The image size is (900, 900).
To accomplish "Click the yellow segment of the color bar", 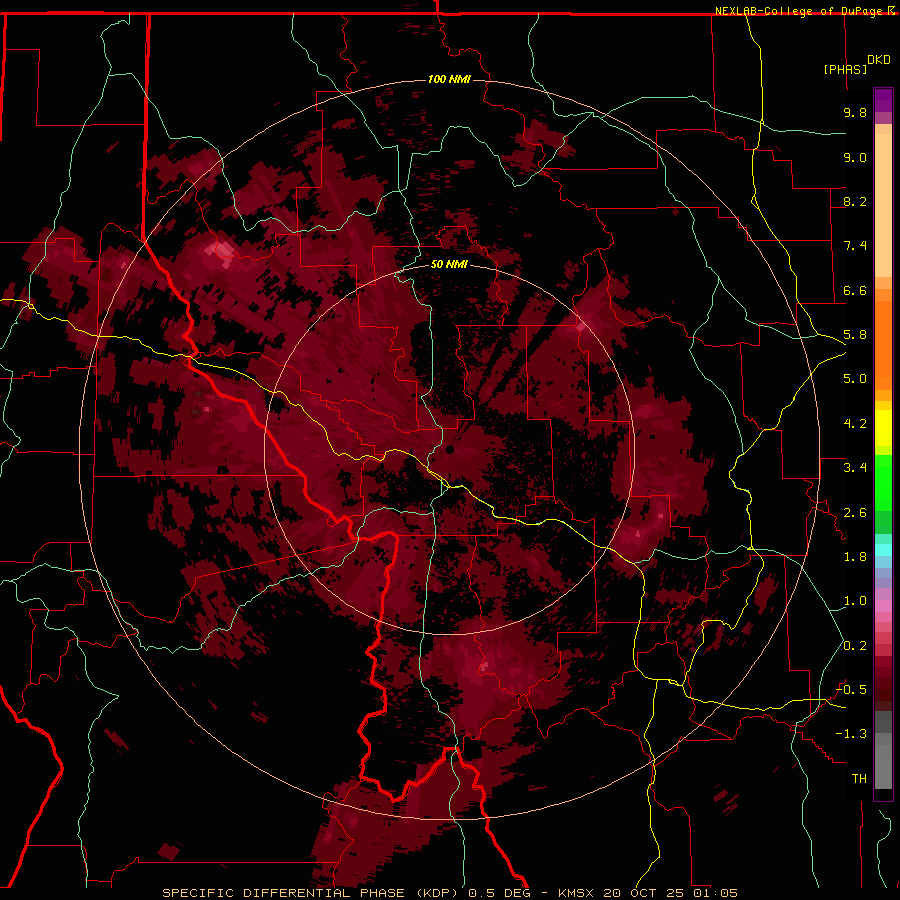I will point(883,428).
